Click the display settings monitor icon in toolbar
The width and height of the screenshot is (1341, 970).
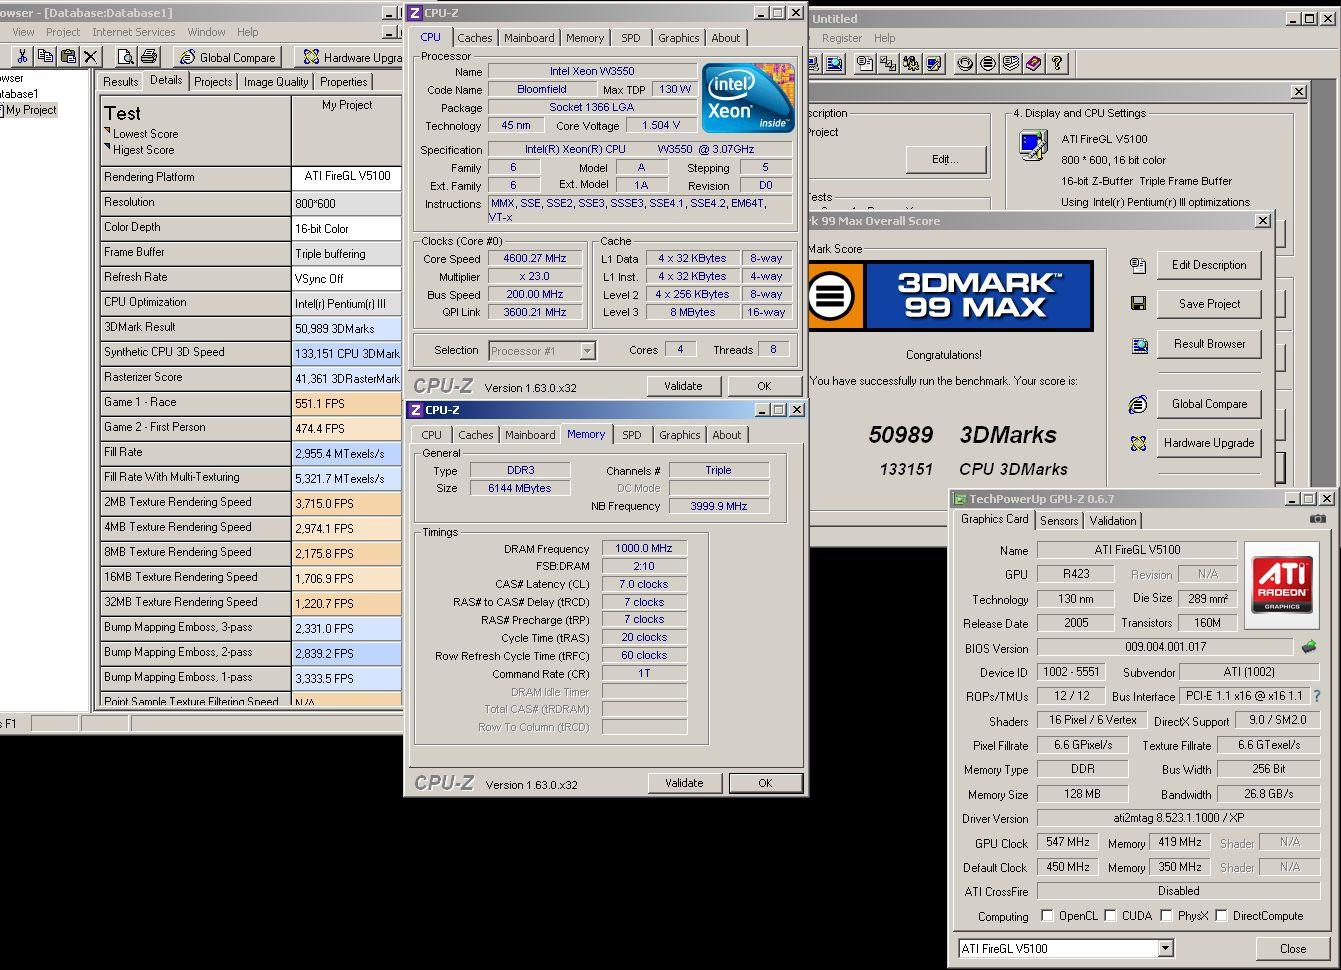click(934, 63)
